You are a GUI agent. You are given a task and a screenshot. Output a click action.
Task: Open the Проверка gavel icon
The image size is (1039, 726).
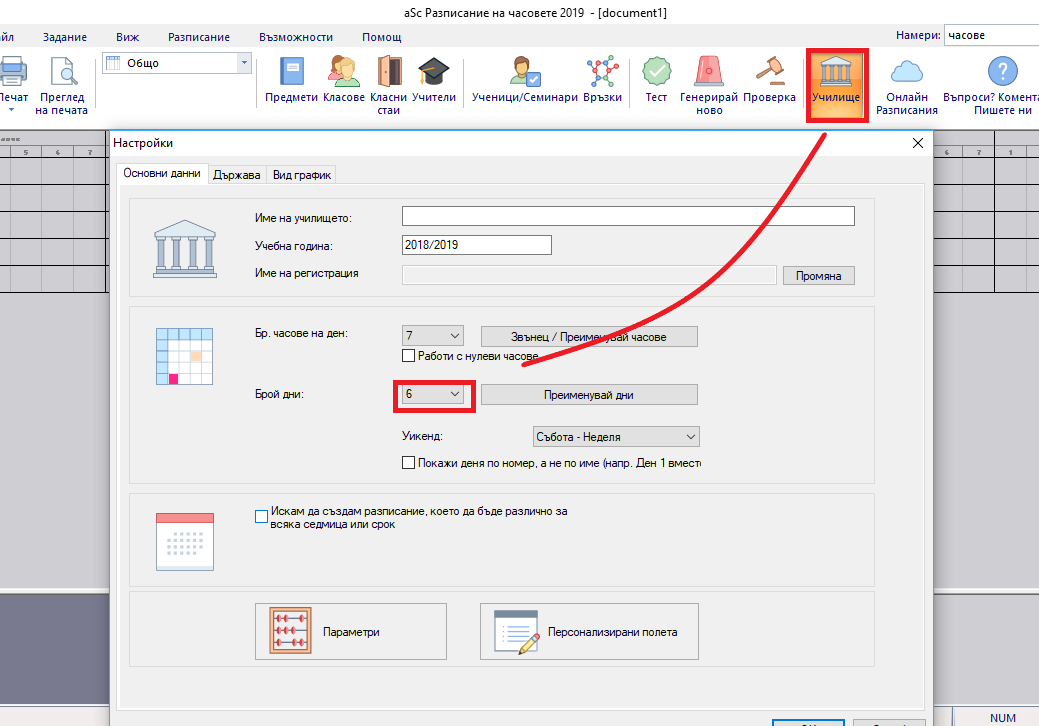(769, 79)
